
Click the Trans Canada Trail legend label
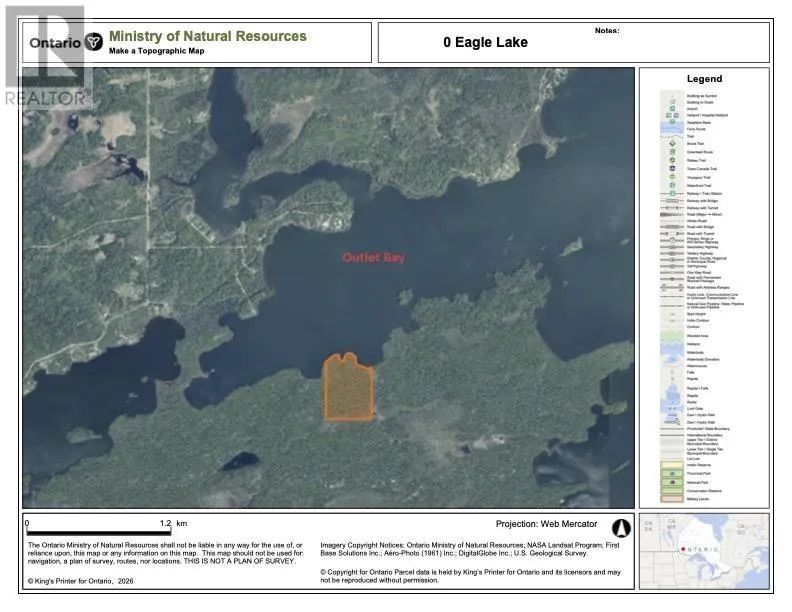[x=702, y=169]
